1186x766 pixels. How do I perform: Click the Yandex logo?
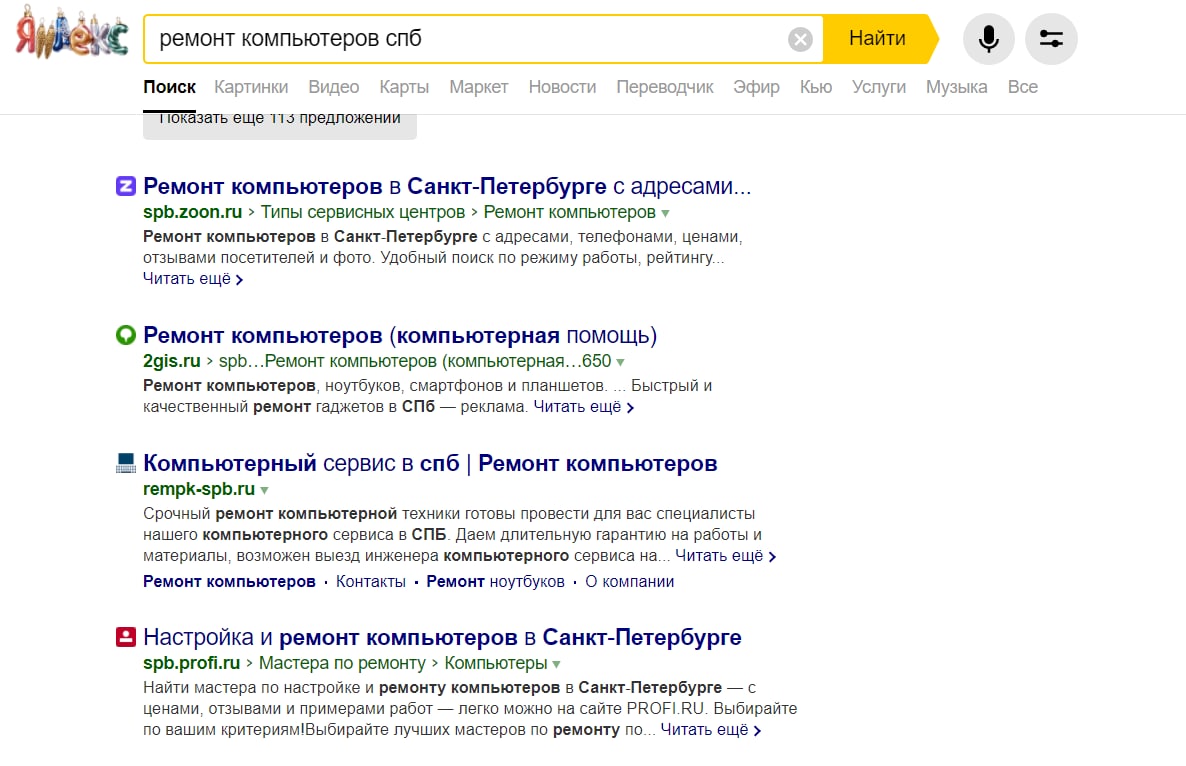(x=72, y=33)
